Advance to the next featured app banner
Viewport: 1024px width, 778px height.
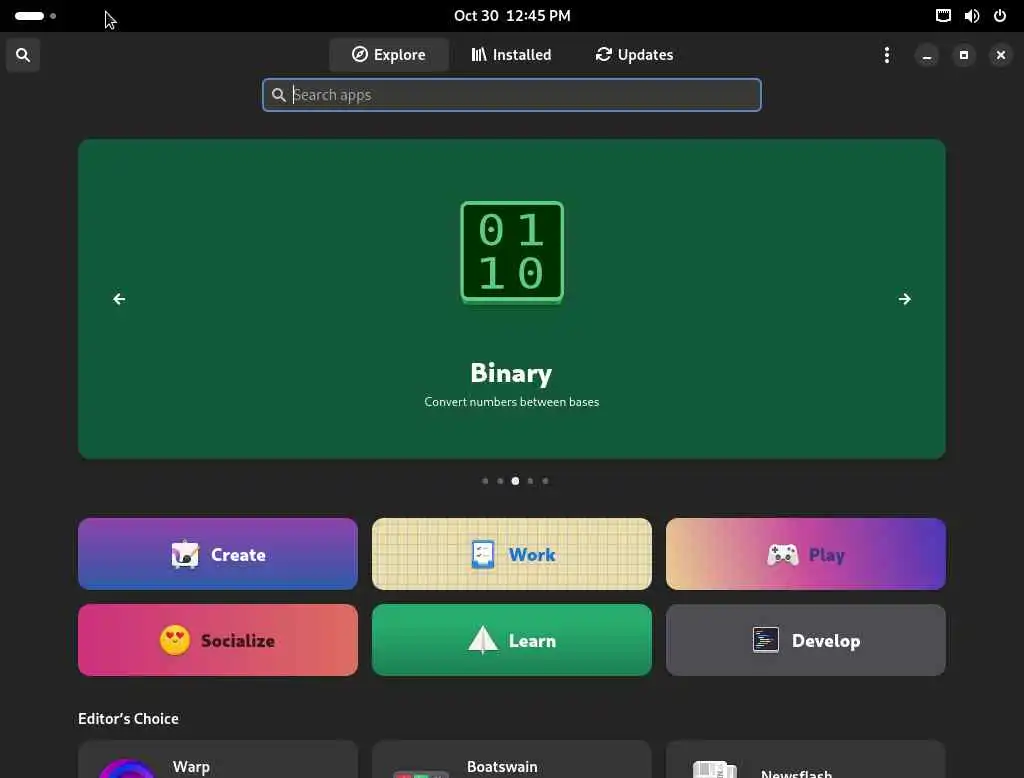click(x=904, y=299)
